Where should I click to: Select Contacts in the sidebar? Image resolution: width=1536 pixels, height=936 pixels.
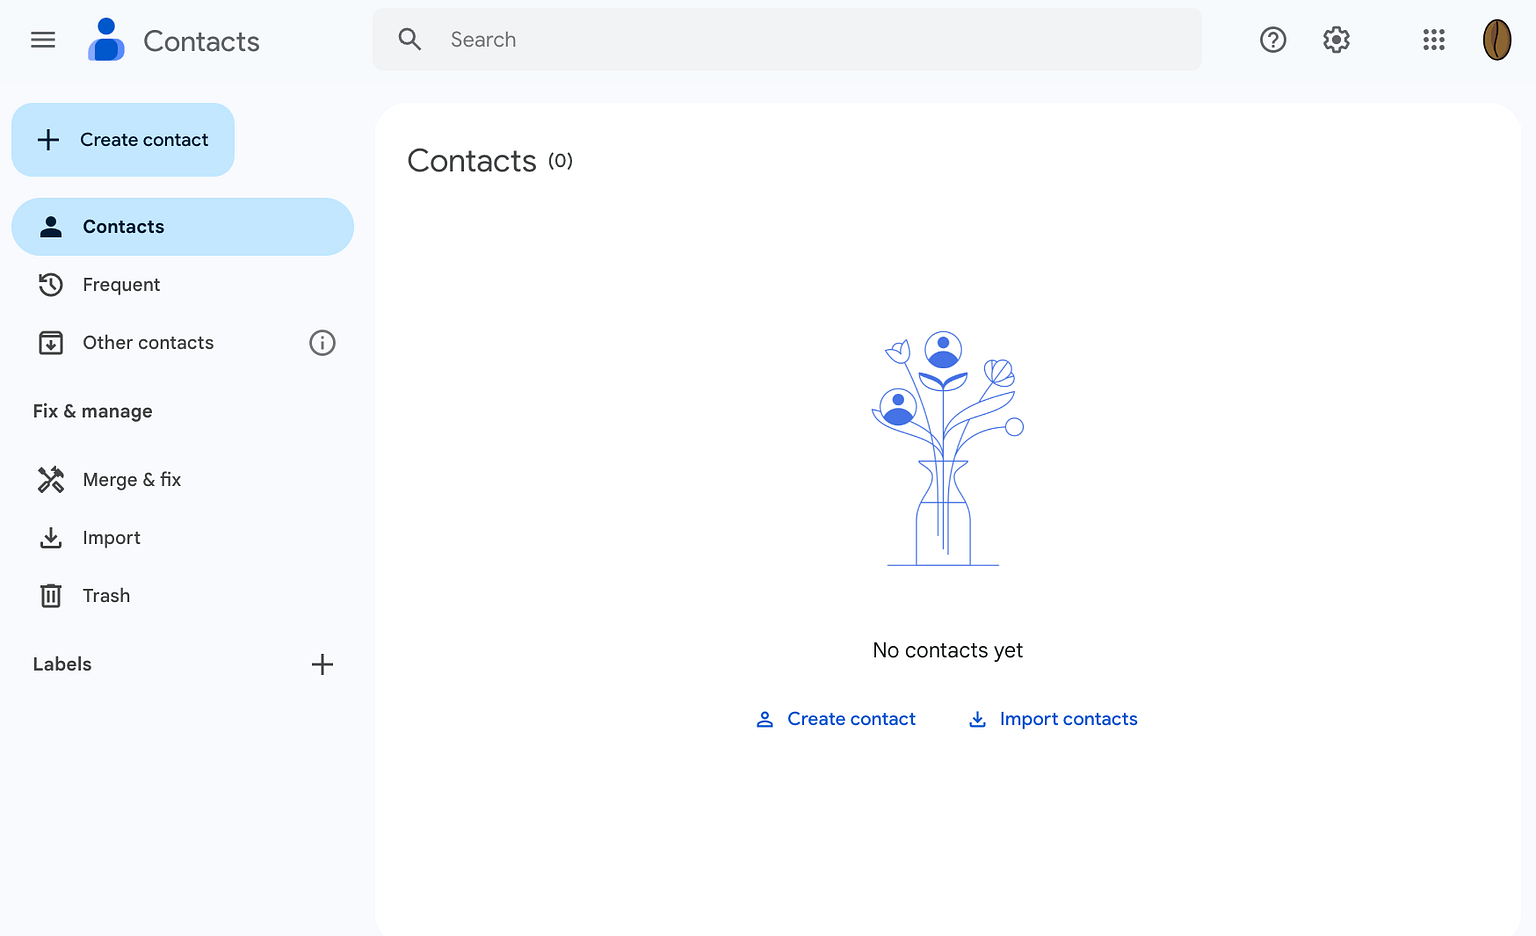coord(123,226)
